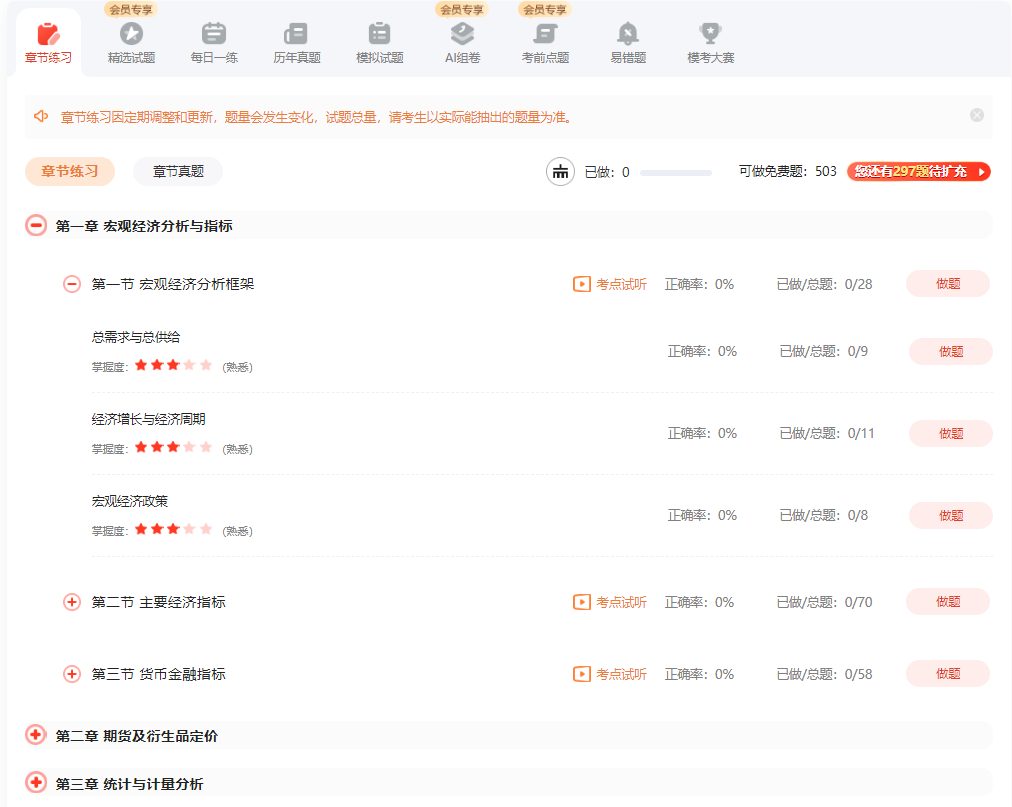Click 做题 for 经济增长与经济周期

pyautogui.click(x=951, y=433)
